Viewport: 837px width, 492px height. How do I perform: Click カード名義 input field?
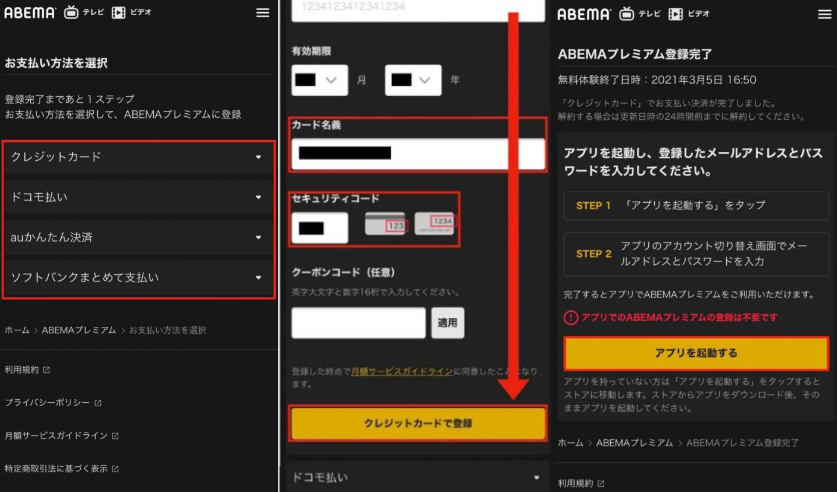click(418, 154)
